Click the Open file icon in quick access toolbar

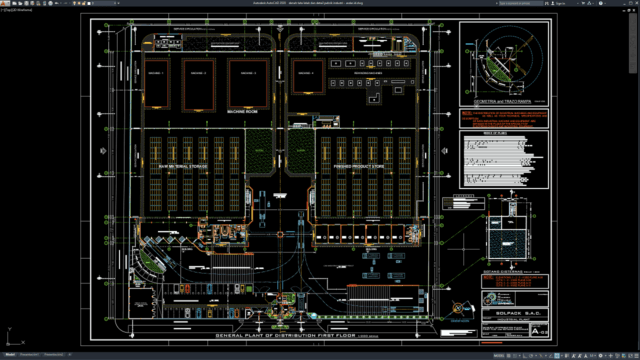20,3
